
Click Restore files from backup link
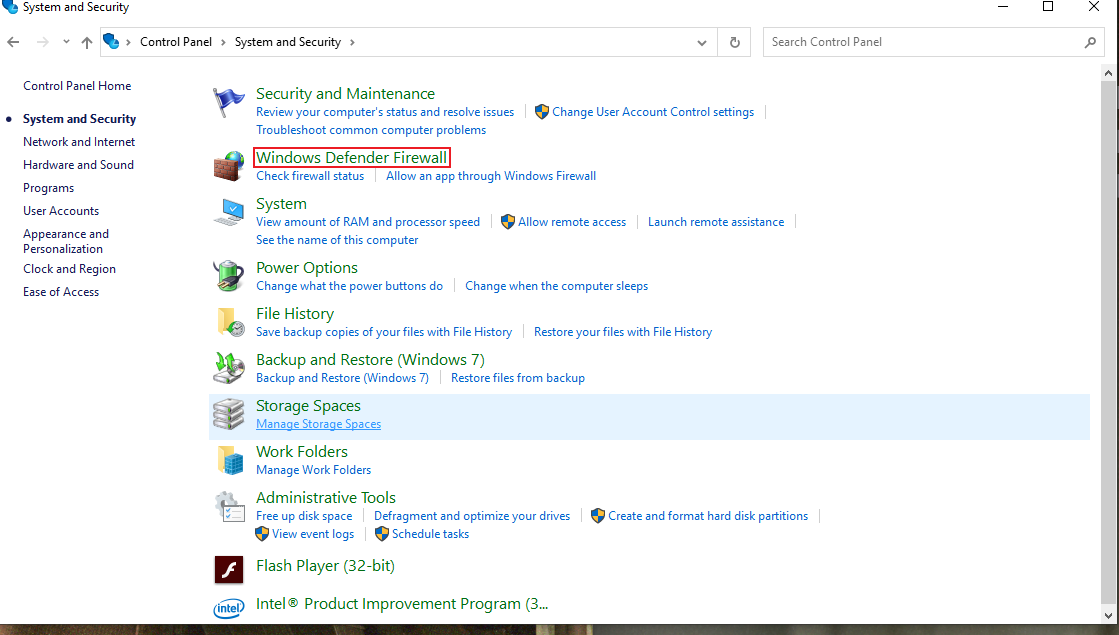click(x=518, y=378)
